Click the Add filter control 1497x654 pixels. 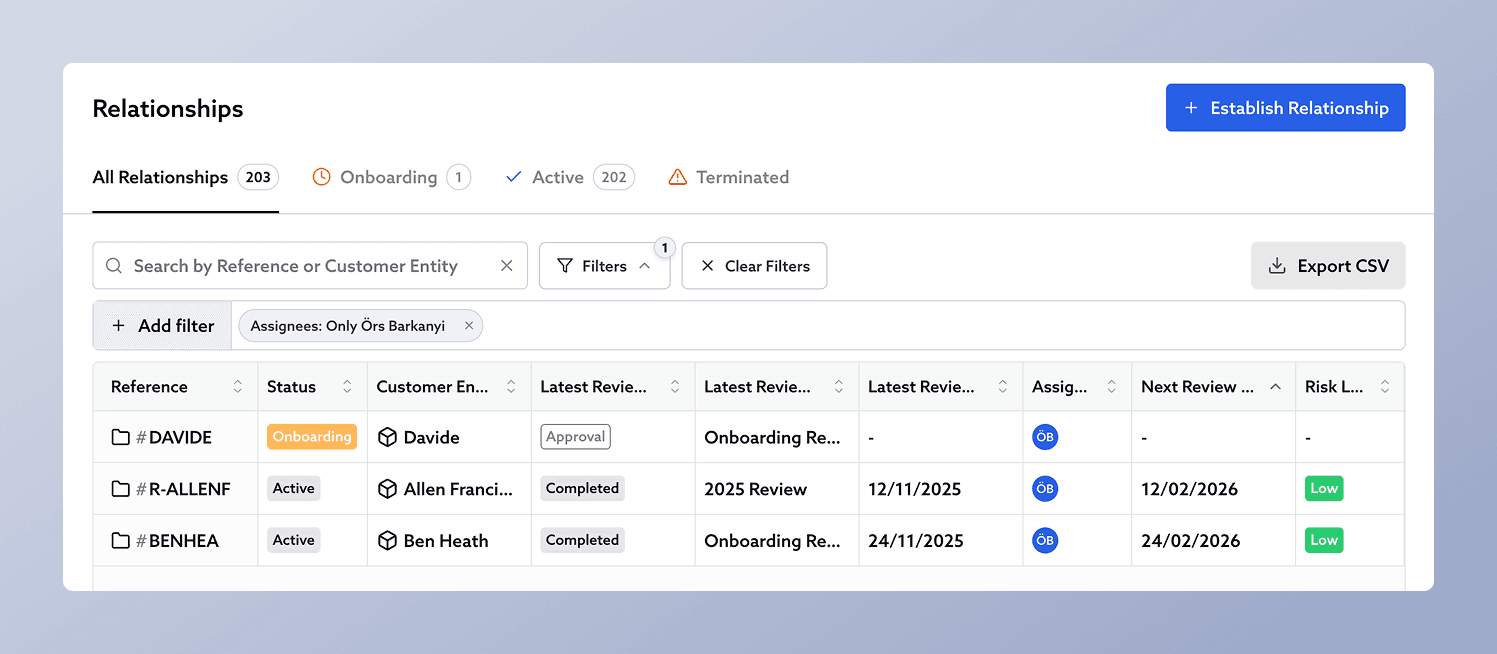[161, 325]
